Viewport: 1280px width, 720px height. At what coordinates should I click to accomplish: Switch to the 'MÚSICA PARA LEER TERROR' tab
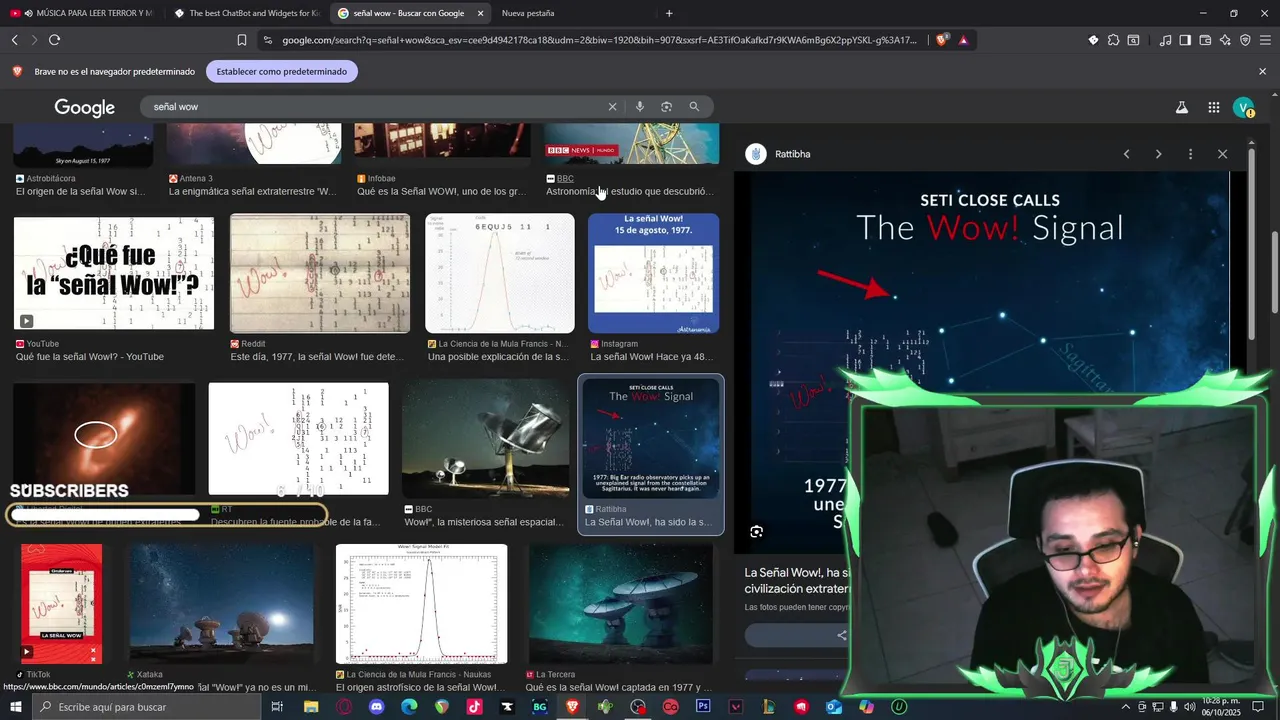click(80, 13)
